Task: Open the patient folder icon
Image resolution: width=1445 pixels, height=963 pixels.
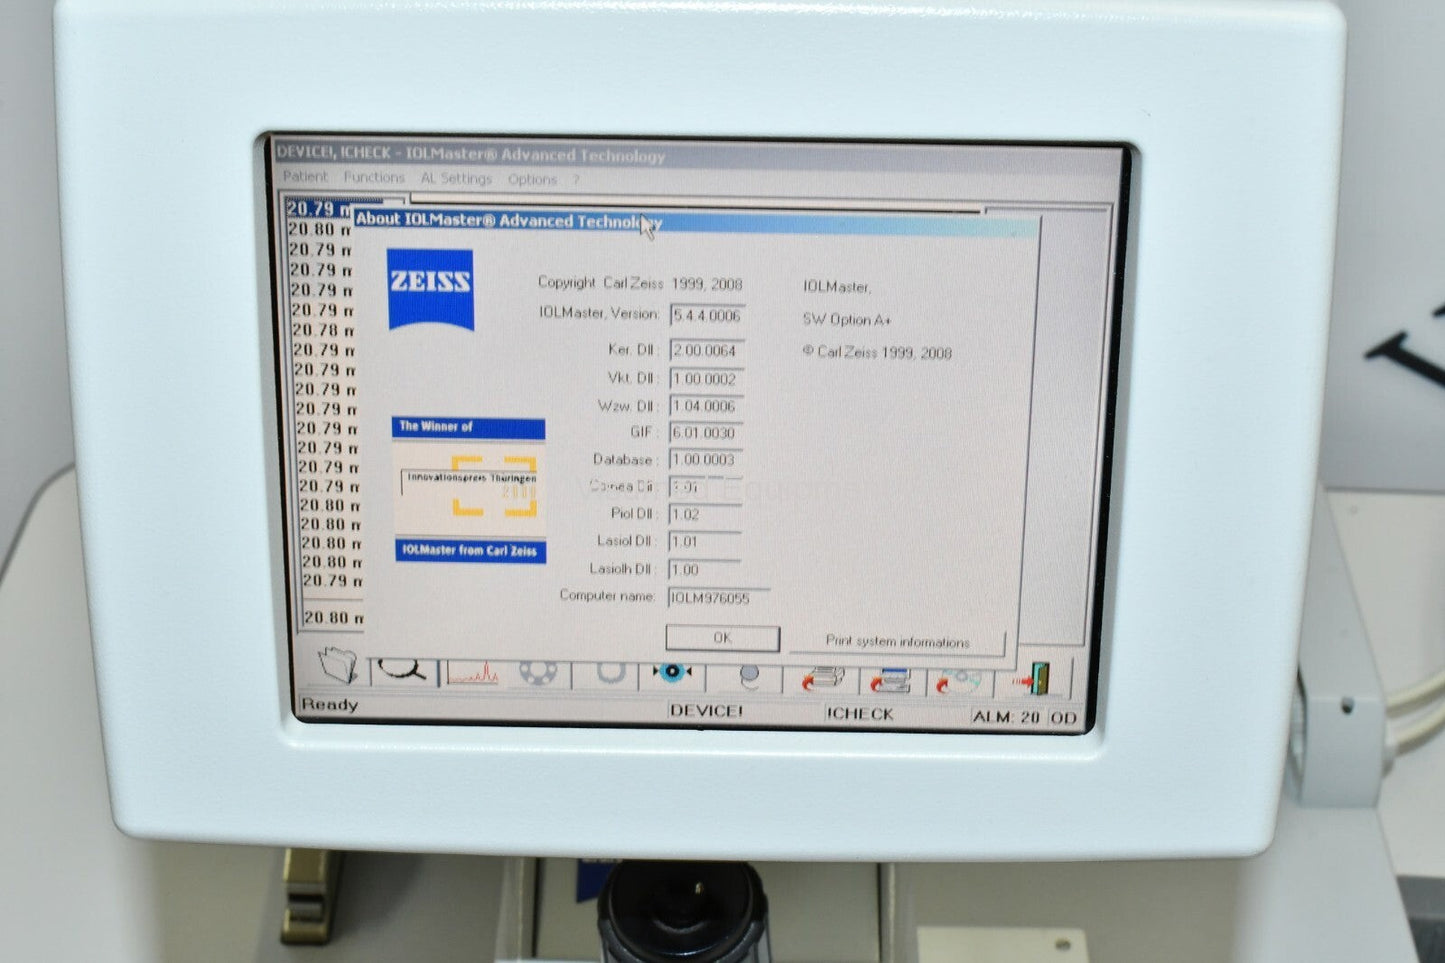Action: (x=337, y=667)
